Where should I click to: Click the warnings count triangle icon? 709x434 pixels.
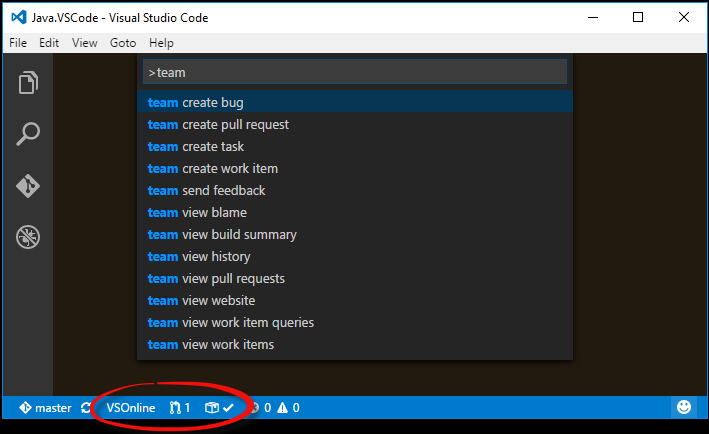(283, 408)
